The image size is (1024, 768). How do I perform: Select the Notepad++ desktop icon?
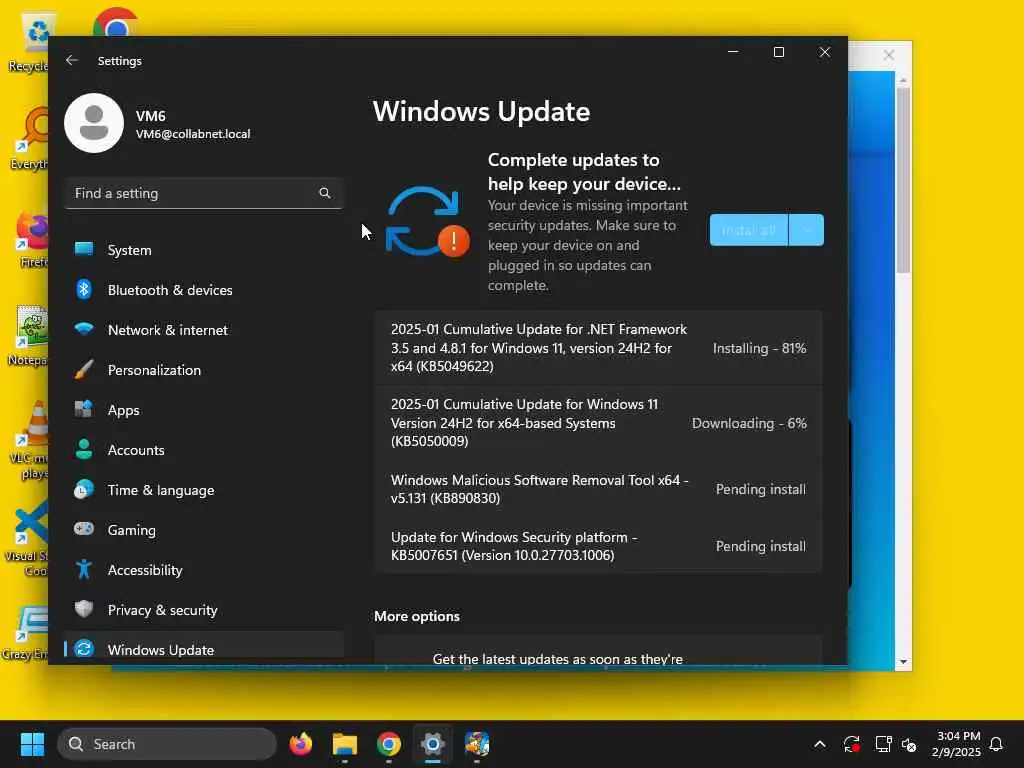coord(29,335)
